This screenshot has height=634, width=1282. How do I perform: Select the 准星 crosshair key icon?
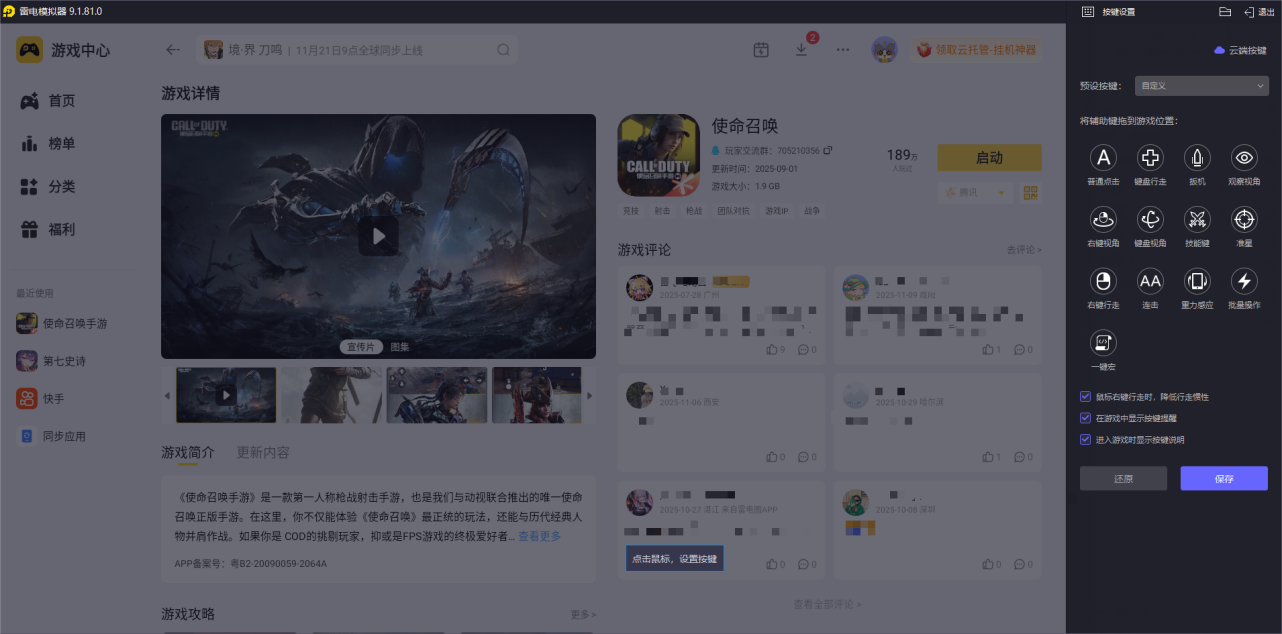1244,219
